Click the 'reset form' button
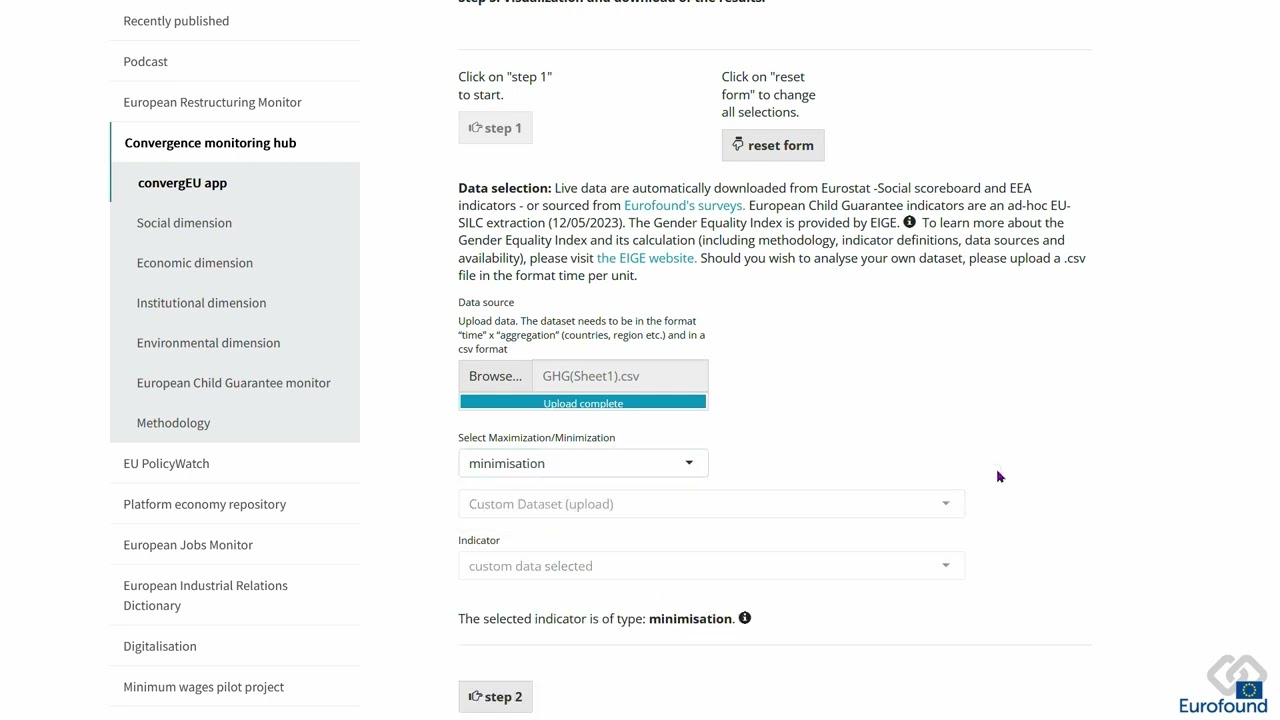This screenshot has width=1280, height=720. [772, 144]
